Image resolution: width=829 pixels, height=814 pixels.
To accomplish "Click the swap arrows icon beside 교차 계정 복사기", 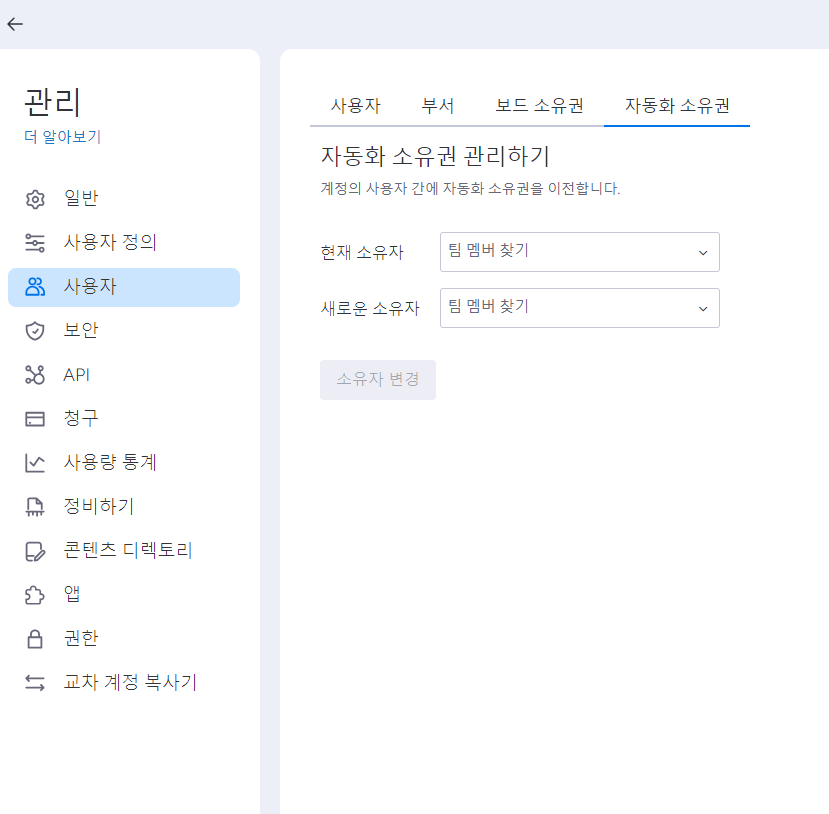I will pyautogui.click(x=35, y=683).
